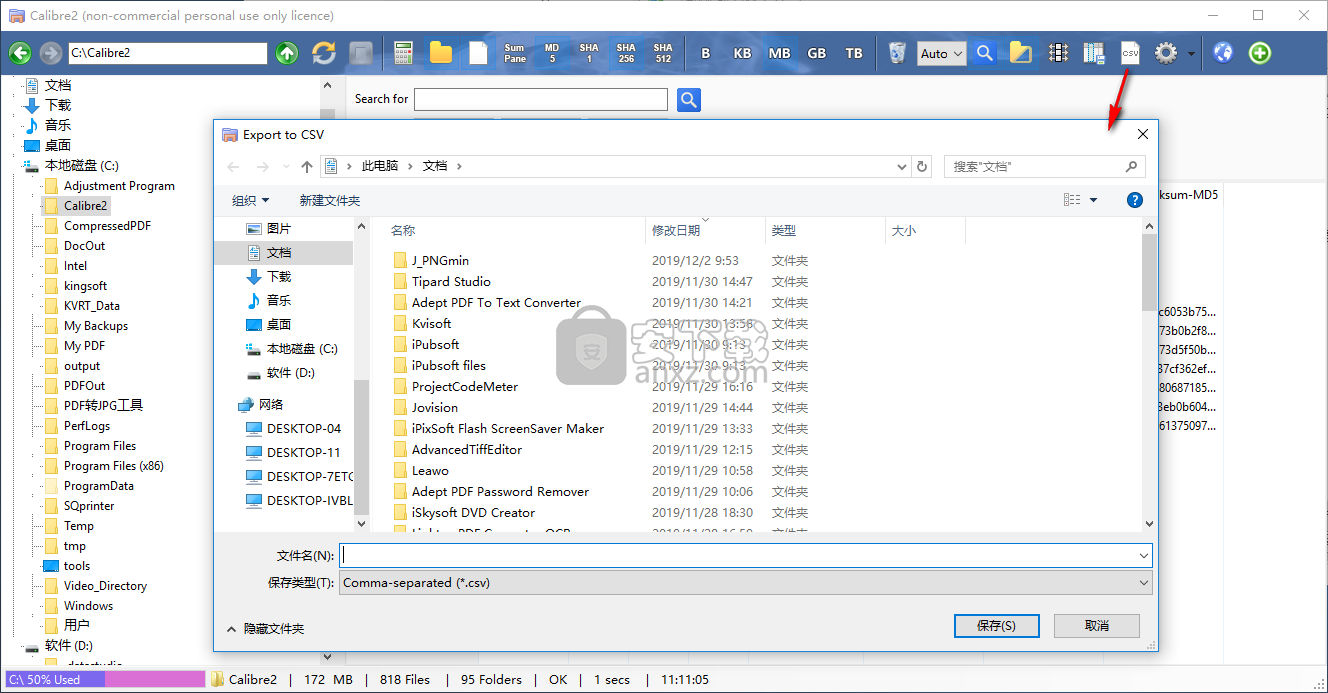The width and height of the screenshot is (1328, 693).
Task: Click the blue magnifier search toolbar icon
Action: coord(985,53)
